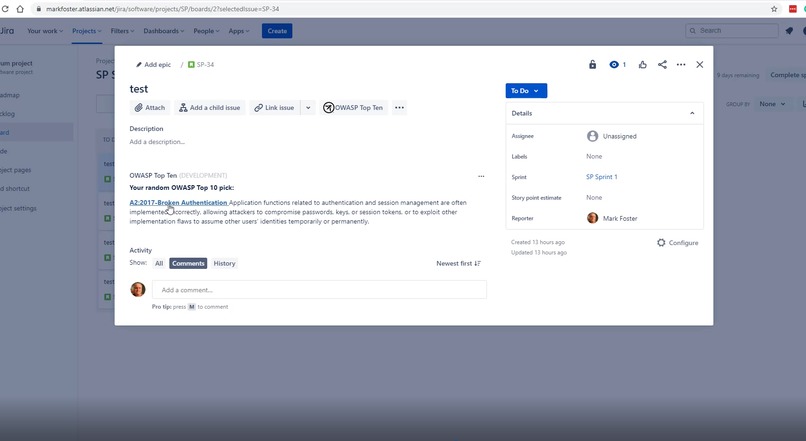Show All activity
Viewport: 806px width, 441px height.
(159, 263)
